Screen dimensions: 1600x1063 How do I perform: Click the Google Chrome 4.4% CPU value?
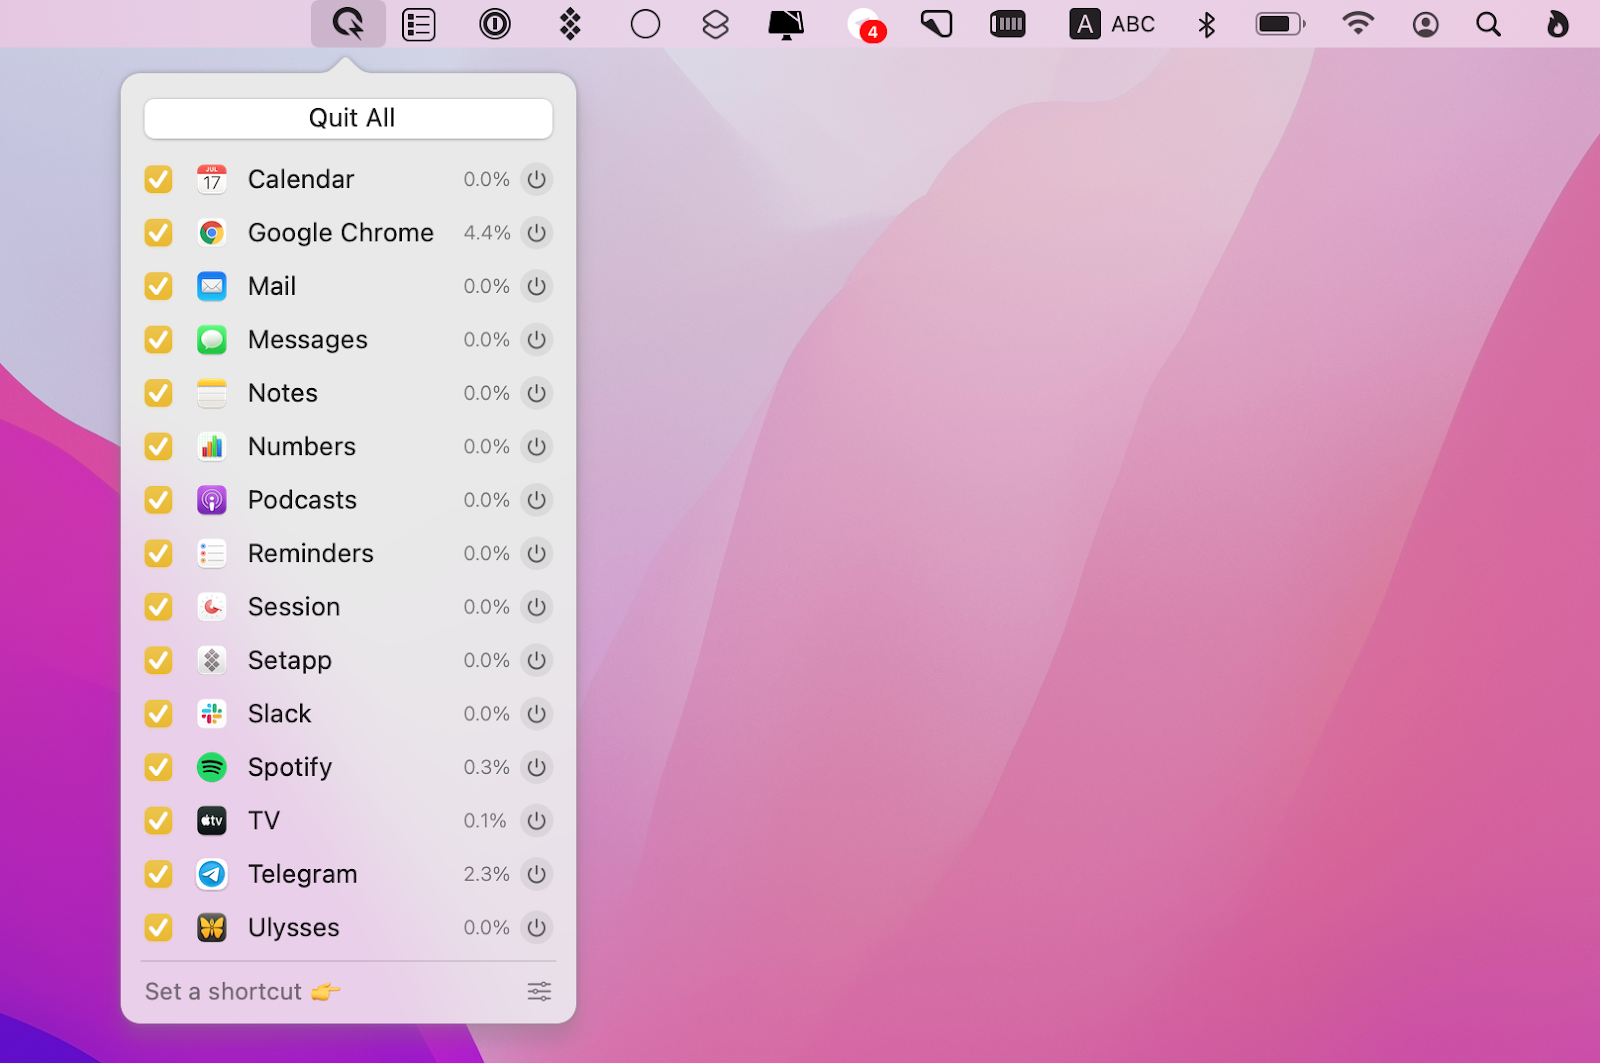(x=487, y=233)
